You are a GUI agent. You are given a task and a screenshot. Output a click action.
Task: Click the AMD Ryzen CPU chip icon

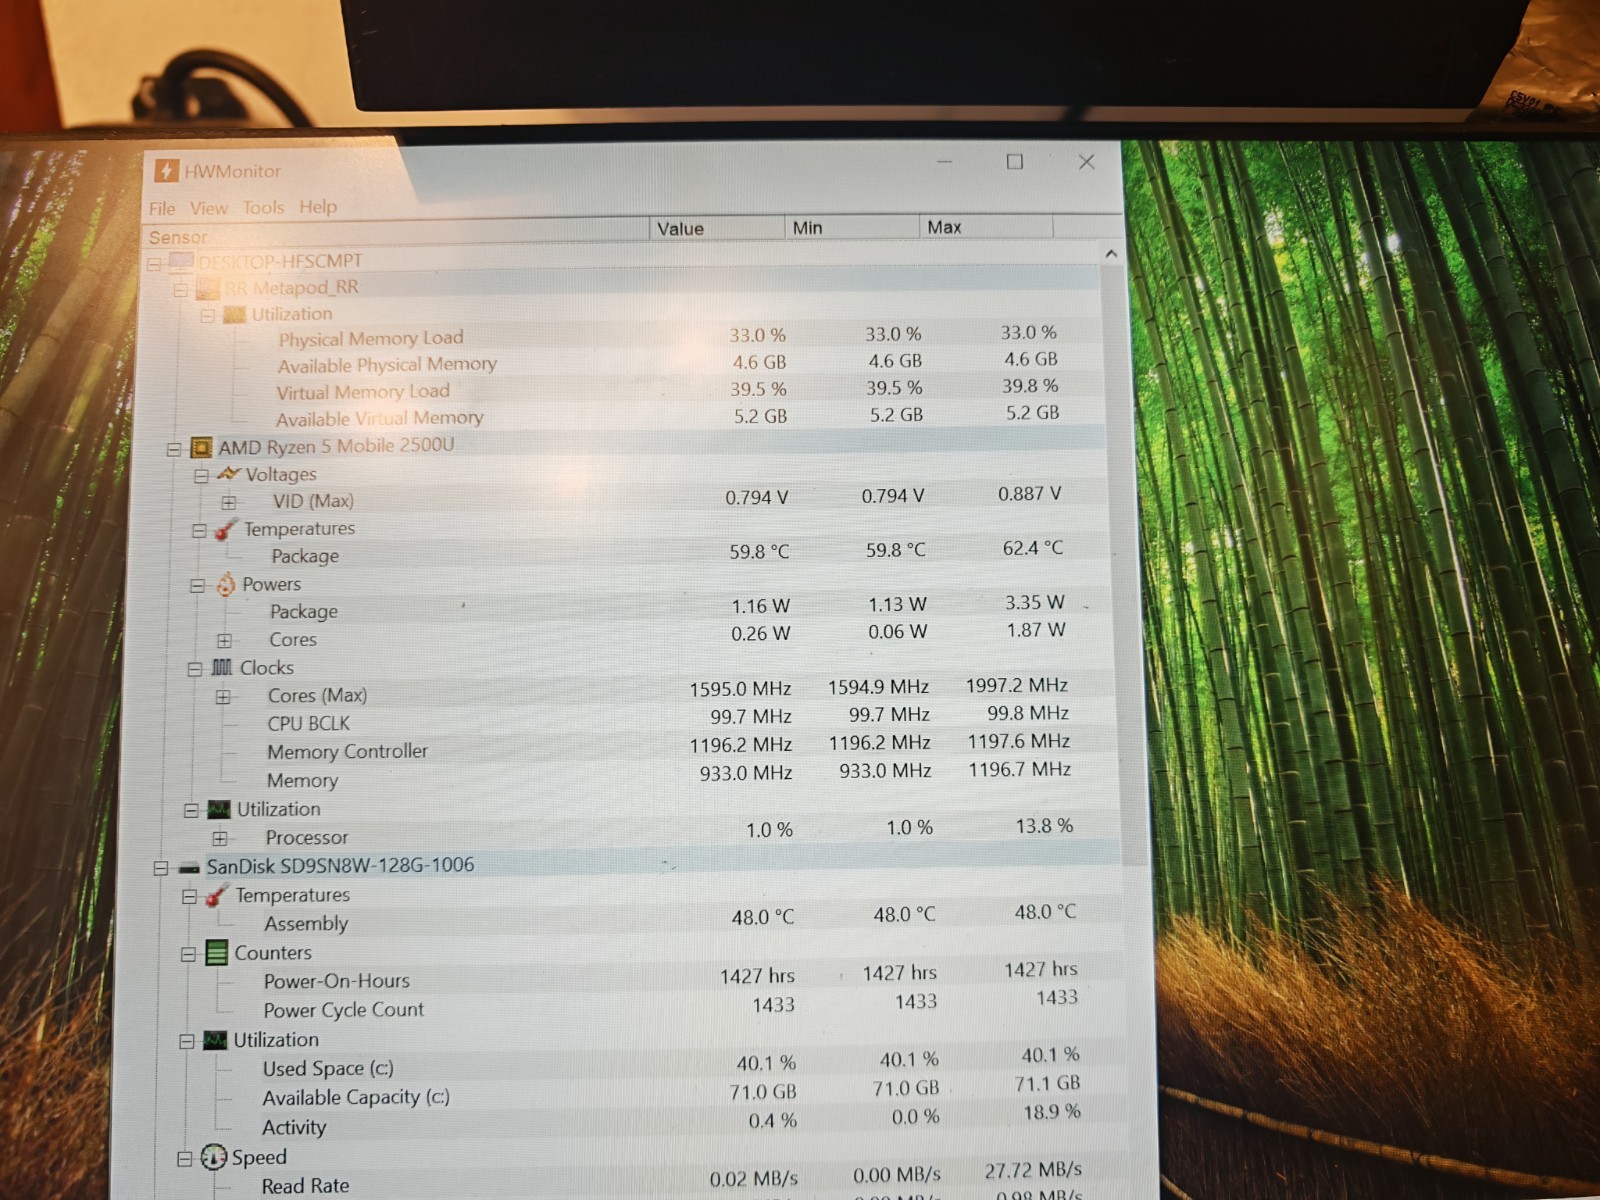point(201,448)
